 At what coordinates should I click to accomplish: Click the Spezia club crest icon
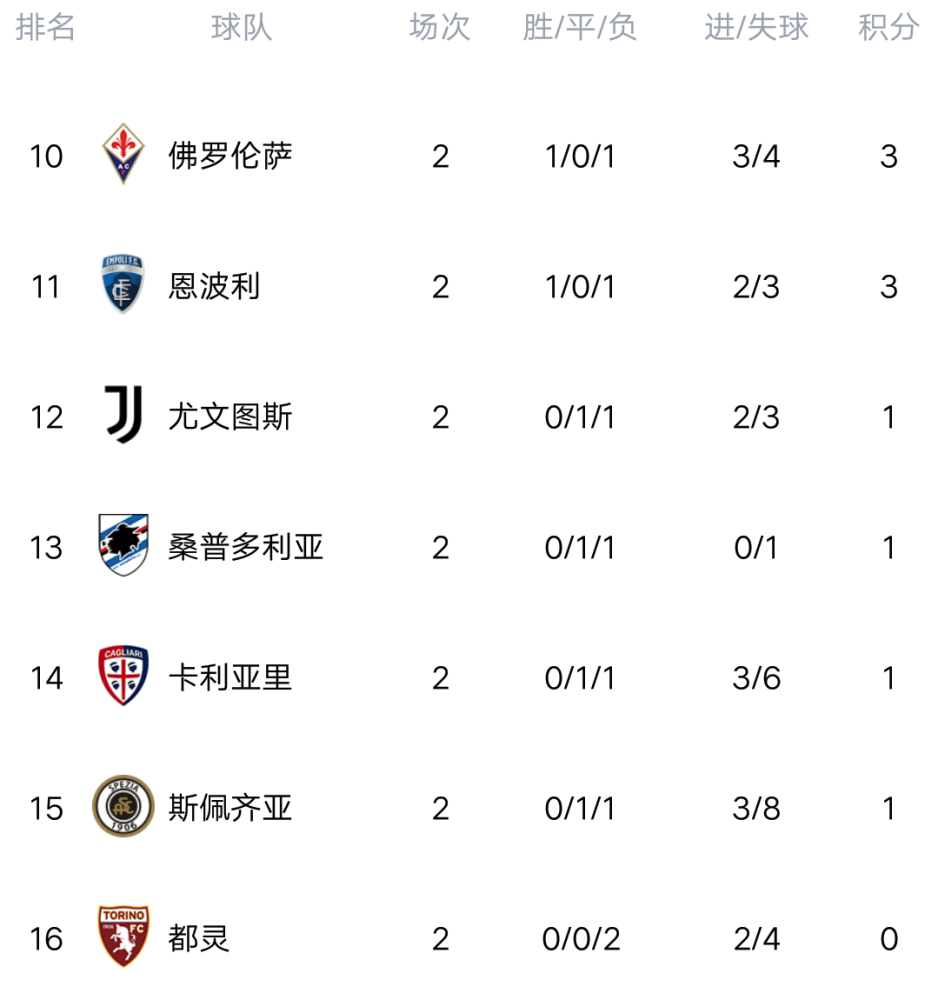123,807
